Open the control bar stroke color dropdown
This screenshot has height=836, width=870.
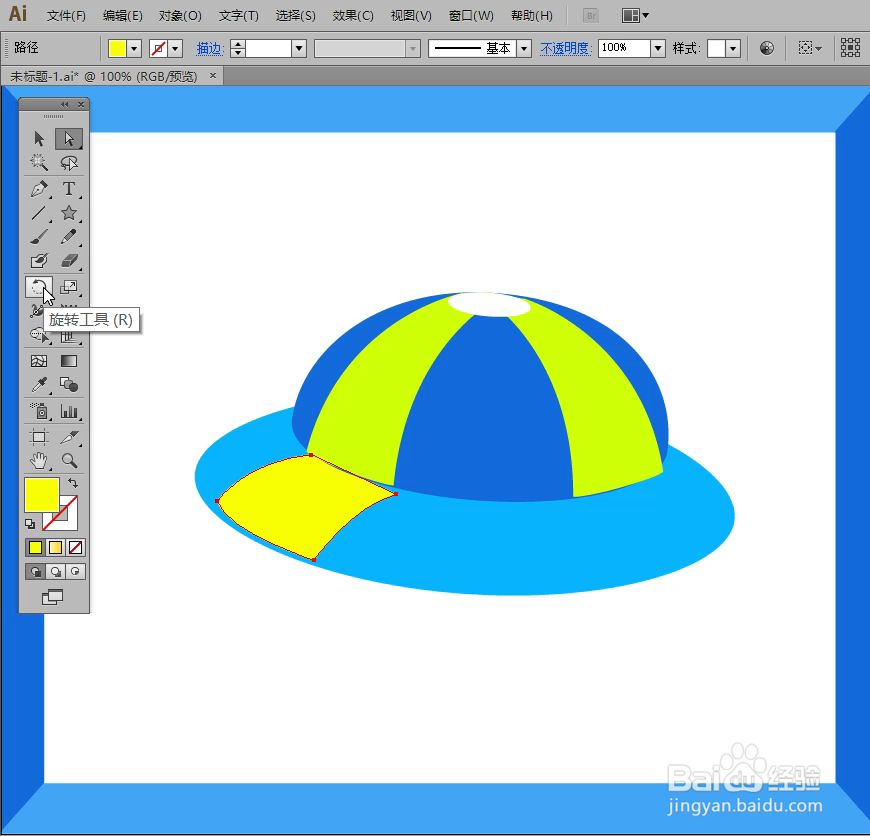pyautogui.click(x=175, y=49)
